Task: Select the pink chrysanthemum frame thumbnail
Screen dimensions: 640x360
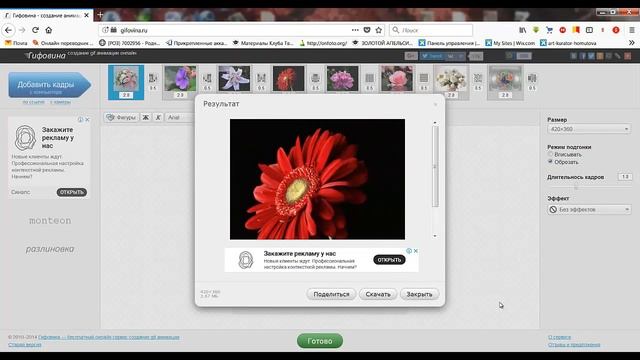Action: (x=342, y=79)
